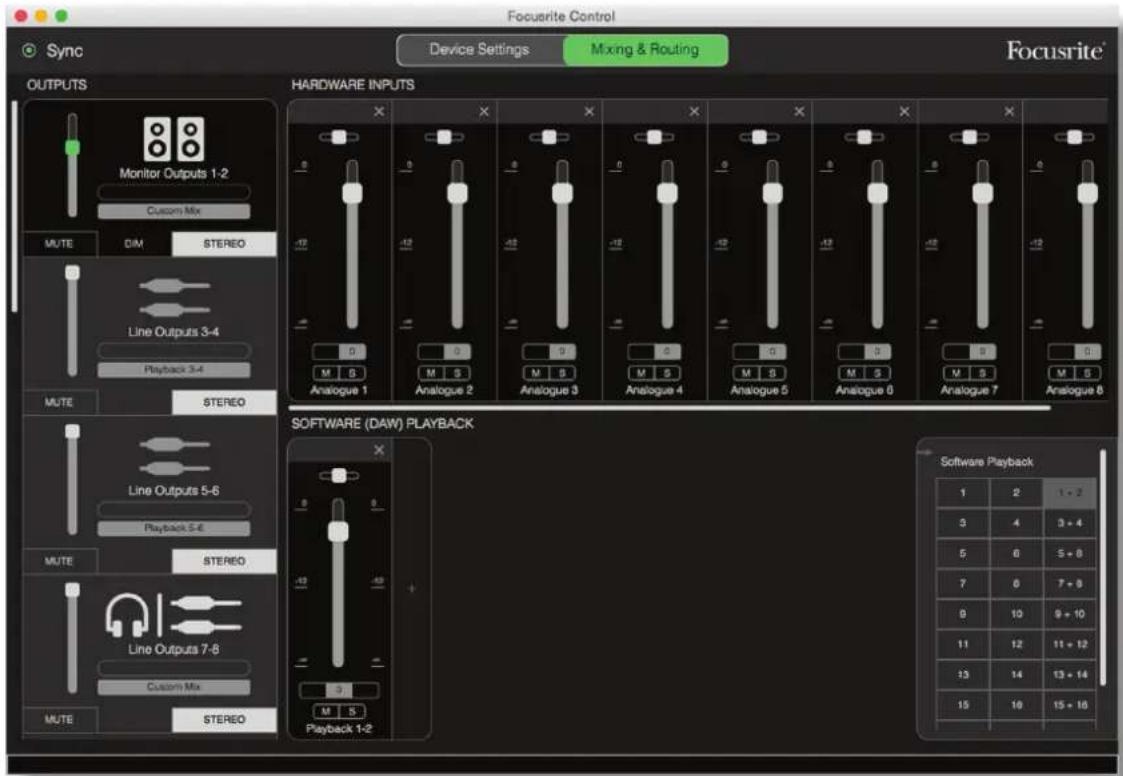Remove the Analogue 1 channel with its X
This screenshot has height=776, width=1123.
click(x=379, y=111)
